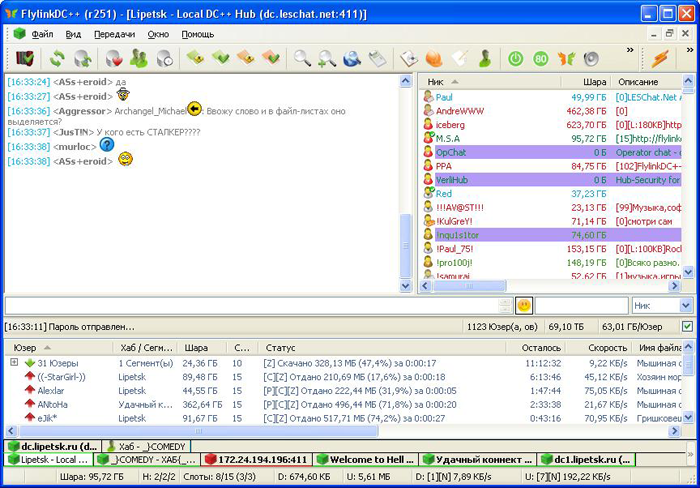Open the green download queue icon

(196, 58)
